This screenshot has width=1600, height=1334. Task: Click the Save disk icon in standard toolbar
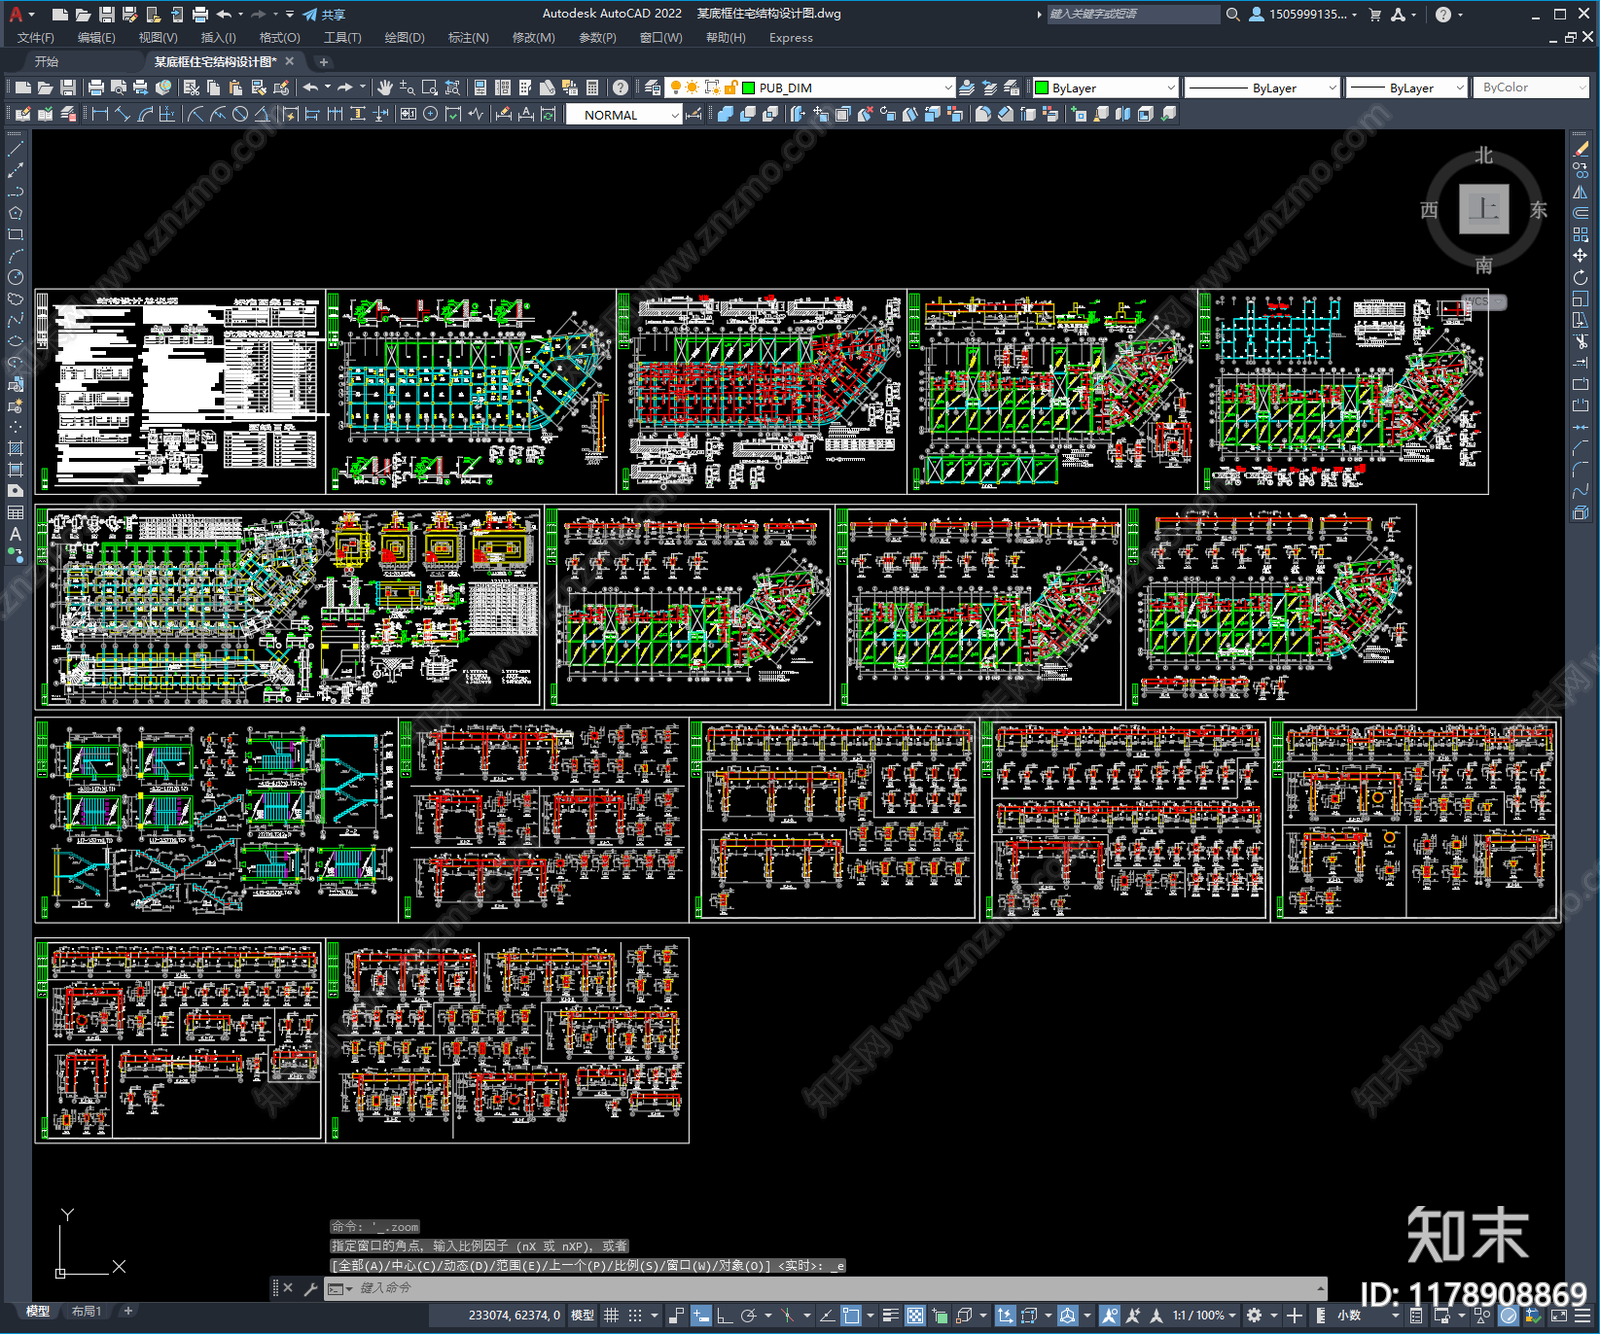(68, 88)
